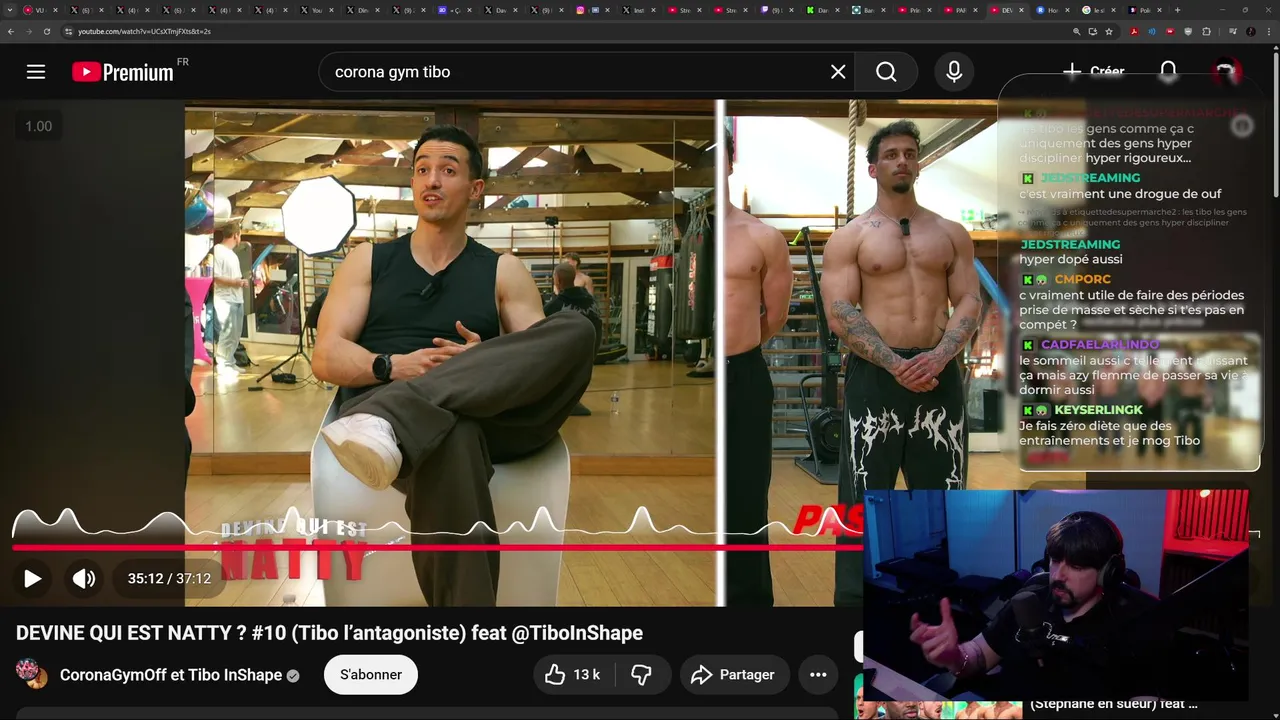Open CoronaGymOff et Tibo InShape channel

[x=171, y=675]
